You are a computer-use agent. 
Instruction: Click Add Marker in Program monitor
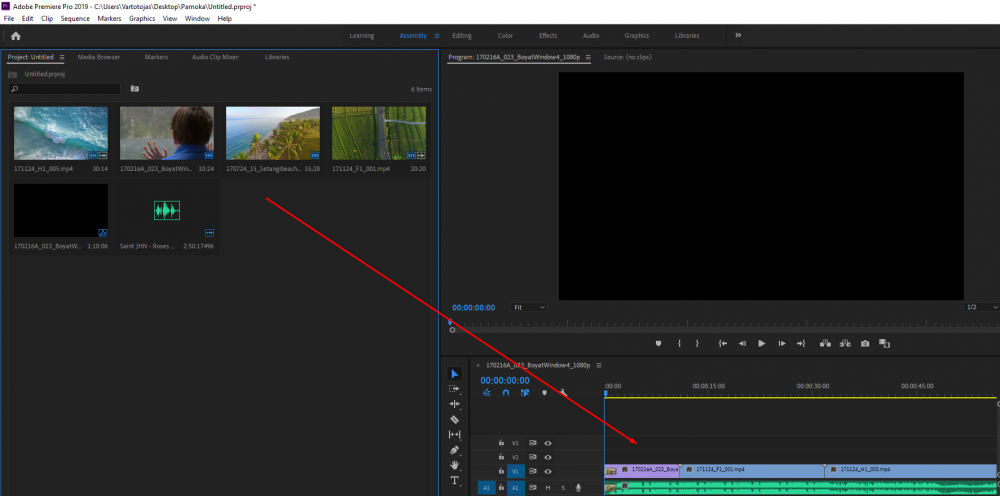pyautogui.click(x=658, y=343)
